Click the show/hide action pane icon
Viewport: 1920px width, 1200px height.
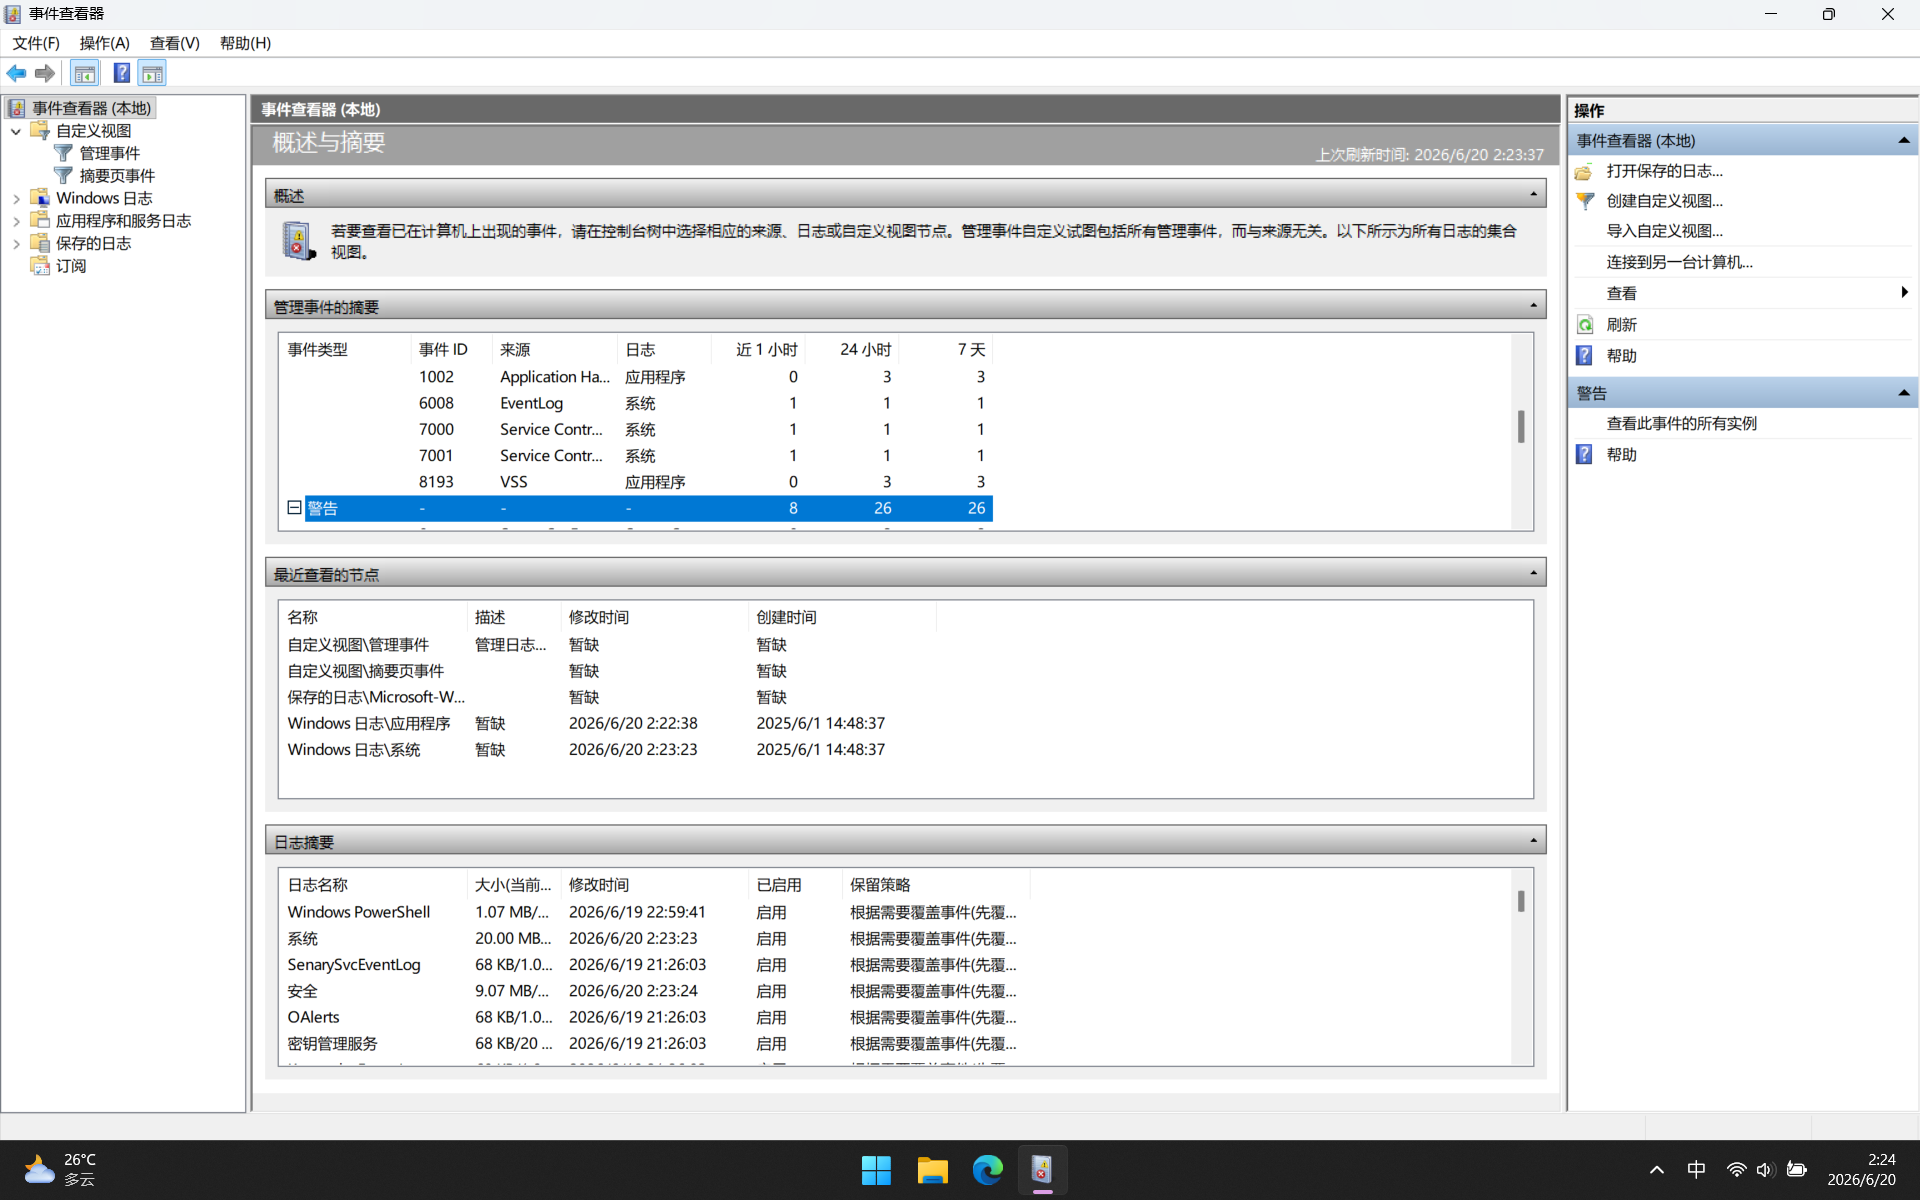pos(153,73)
